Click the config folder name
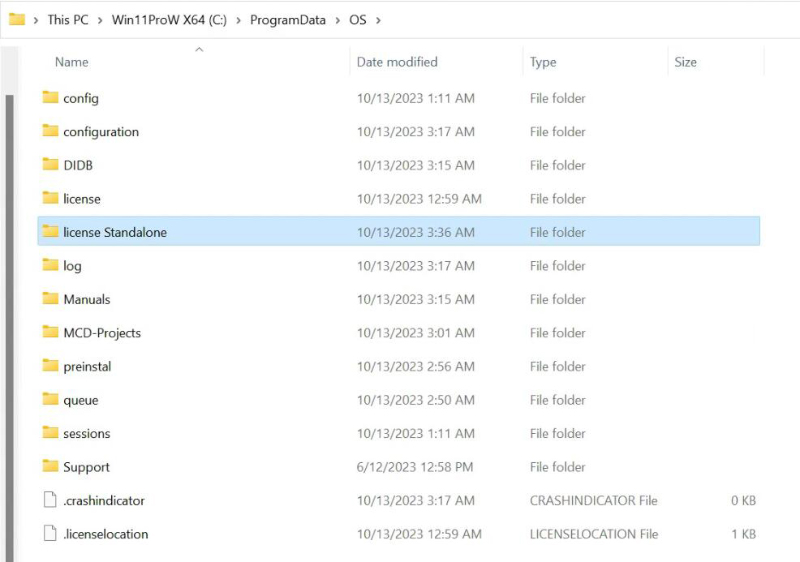 (x=81, y=98)
